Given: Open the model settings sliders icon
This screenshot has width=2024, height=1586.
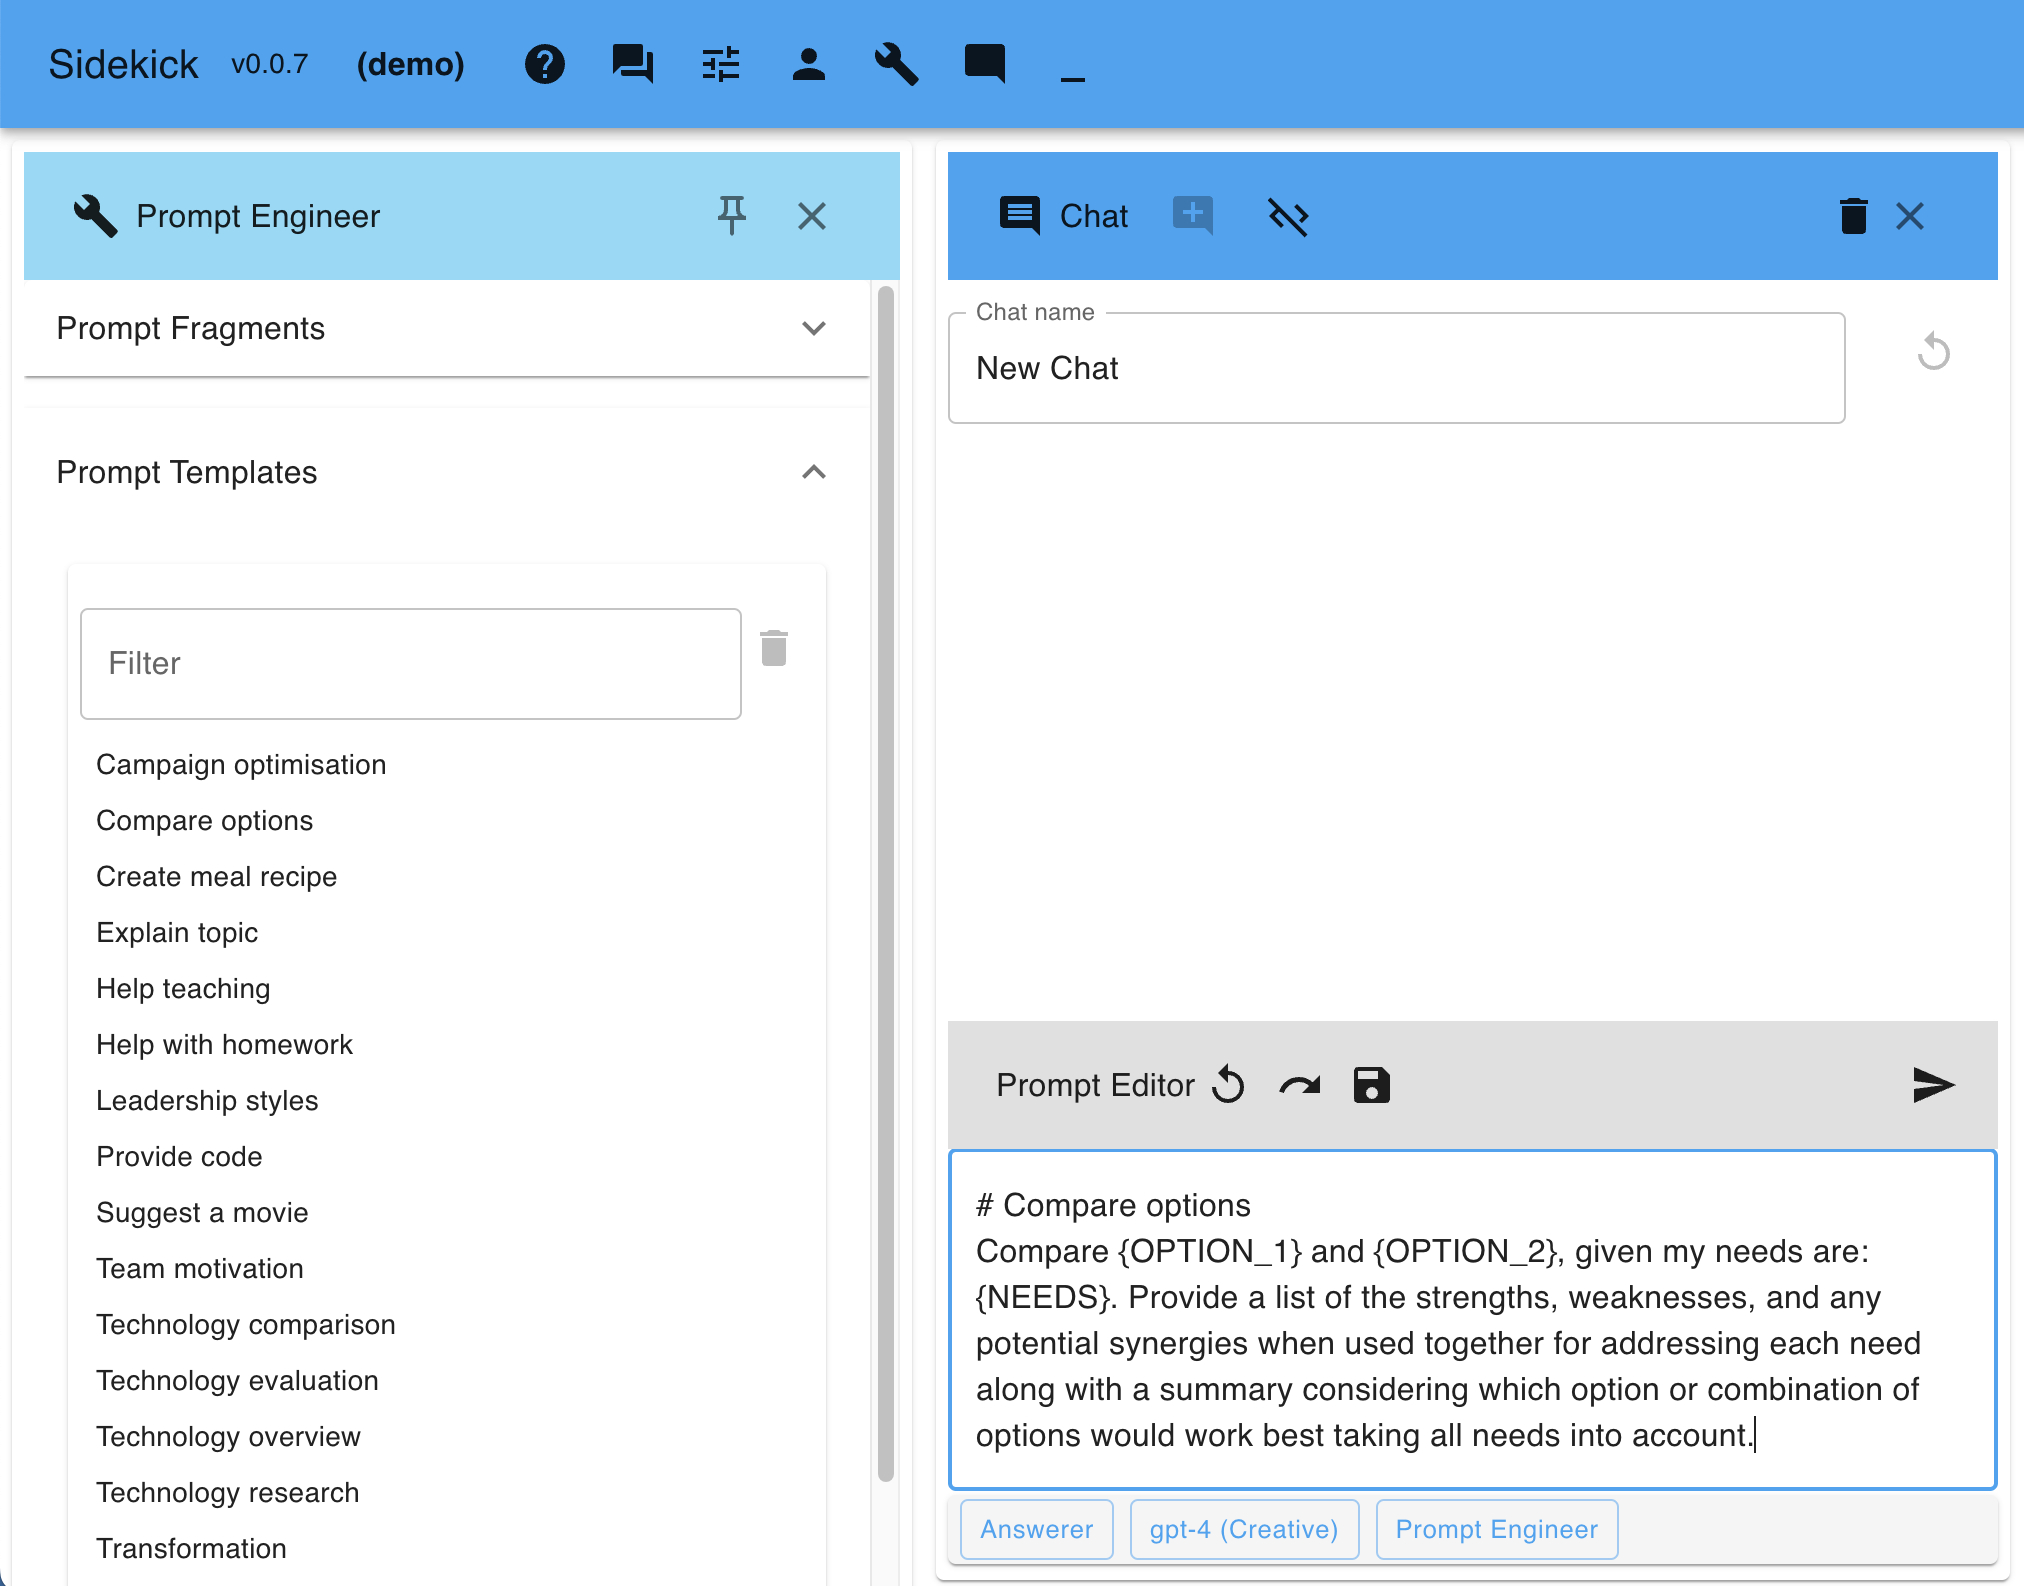Looking at the screenshot, I should [720, 65].
